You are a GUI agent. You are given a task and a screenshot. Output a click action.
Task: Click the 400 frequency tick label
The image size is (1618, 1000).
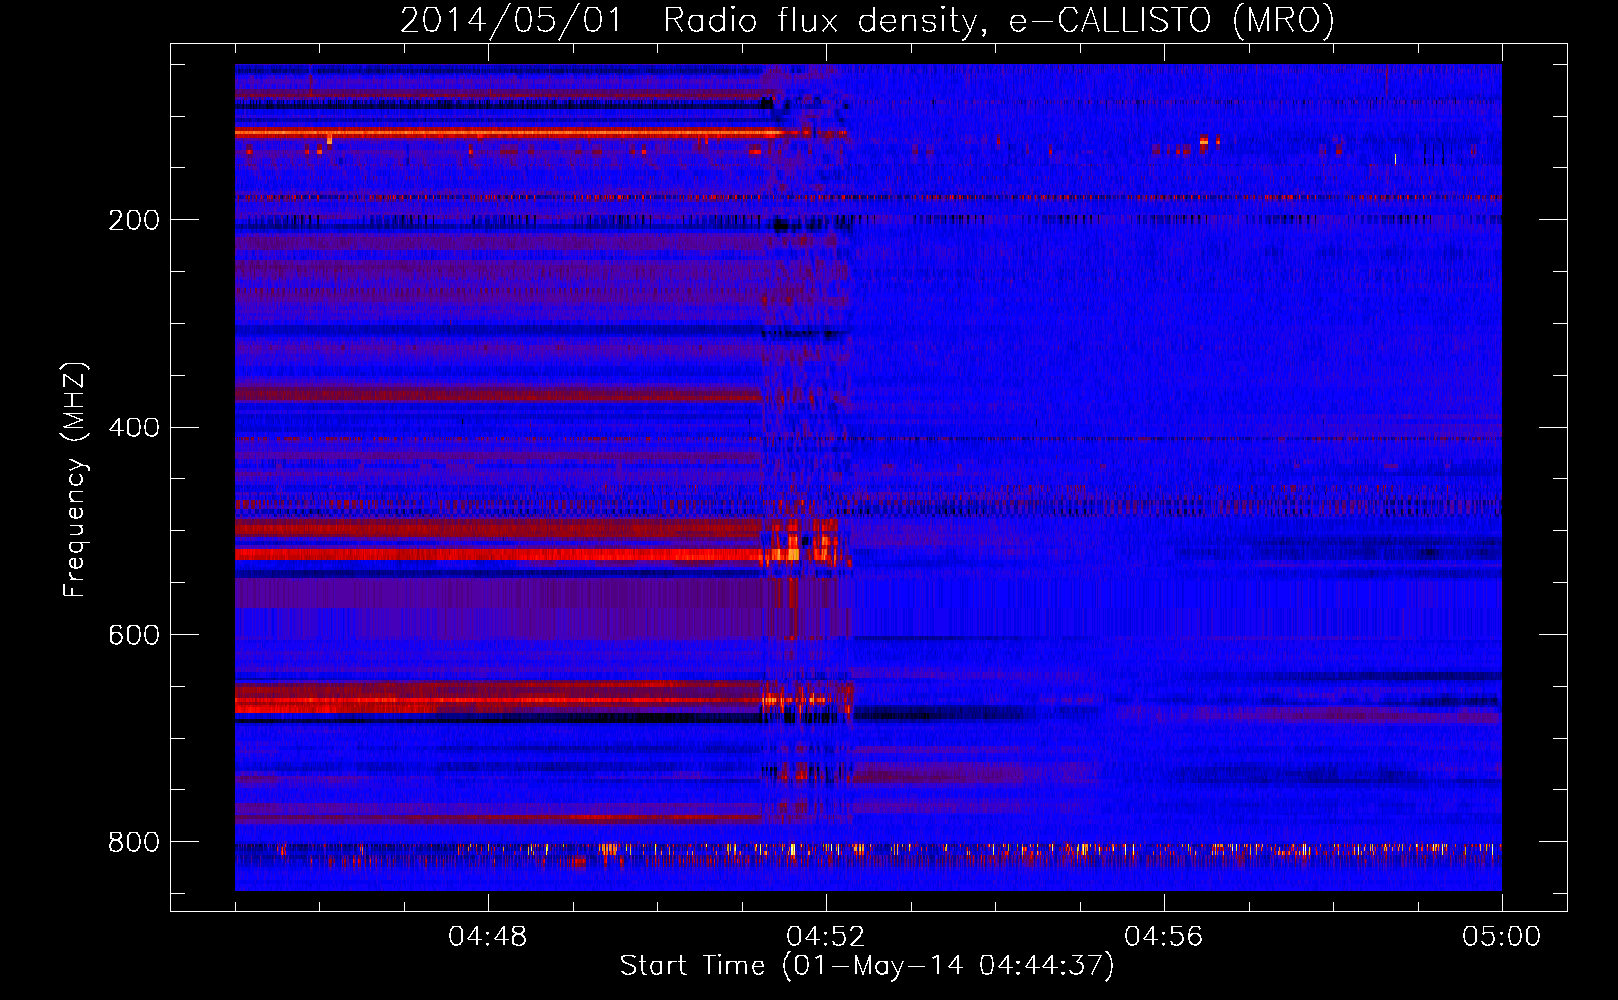click(134, 428)
